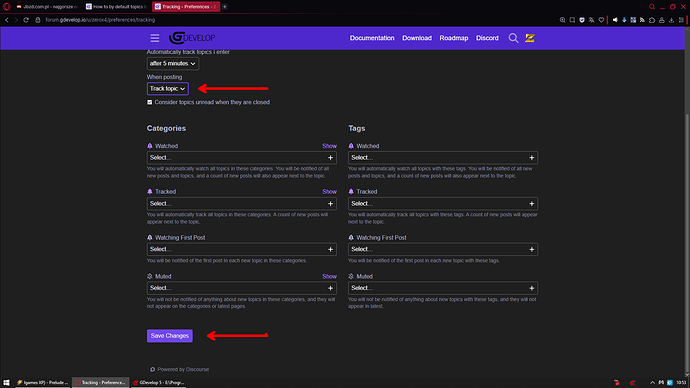Open the extensions cube icon
Screen dimensions: 690x388
pyautogui.click(x=652, y=20)
